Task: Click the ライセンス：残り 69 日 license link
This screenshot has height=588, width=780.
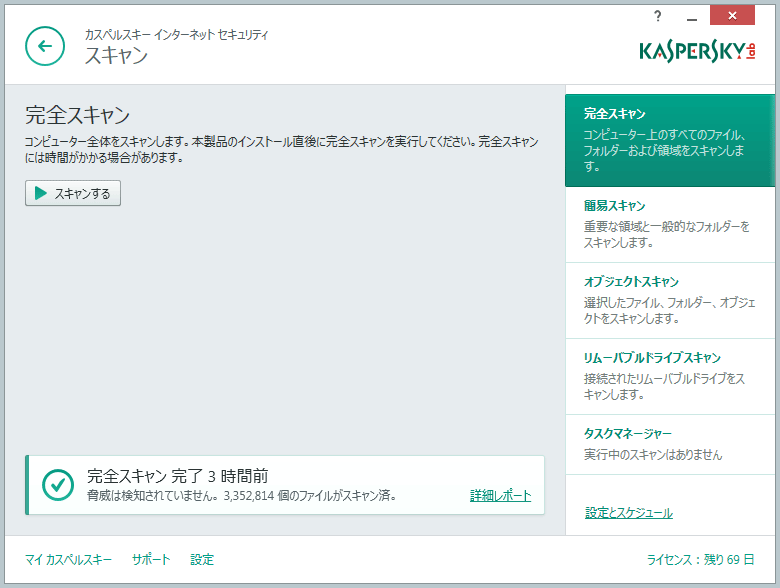Action: point(700,560)
